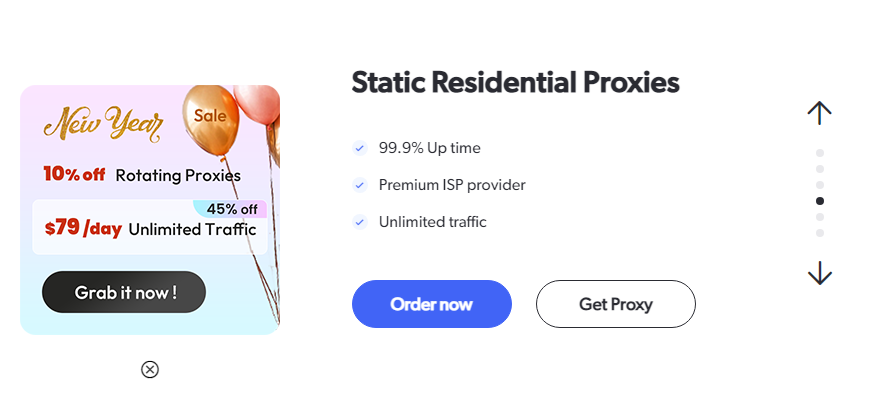
Task: Click the up arrow to previous slide
Action: pyautogui.click(x=820, y=113)
